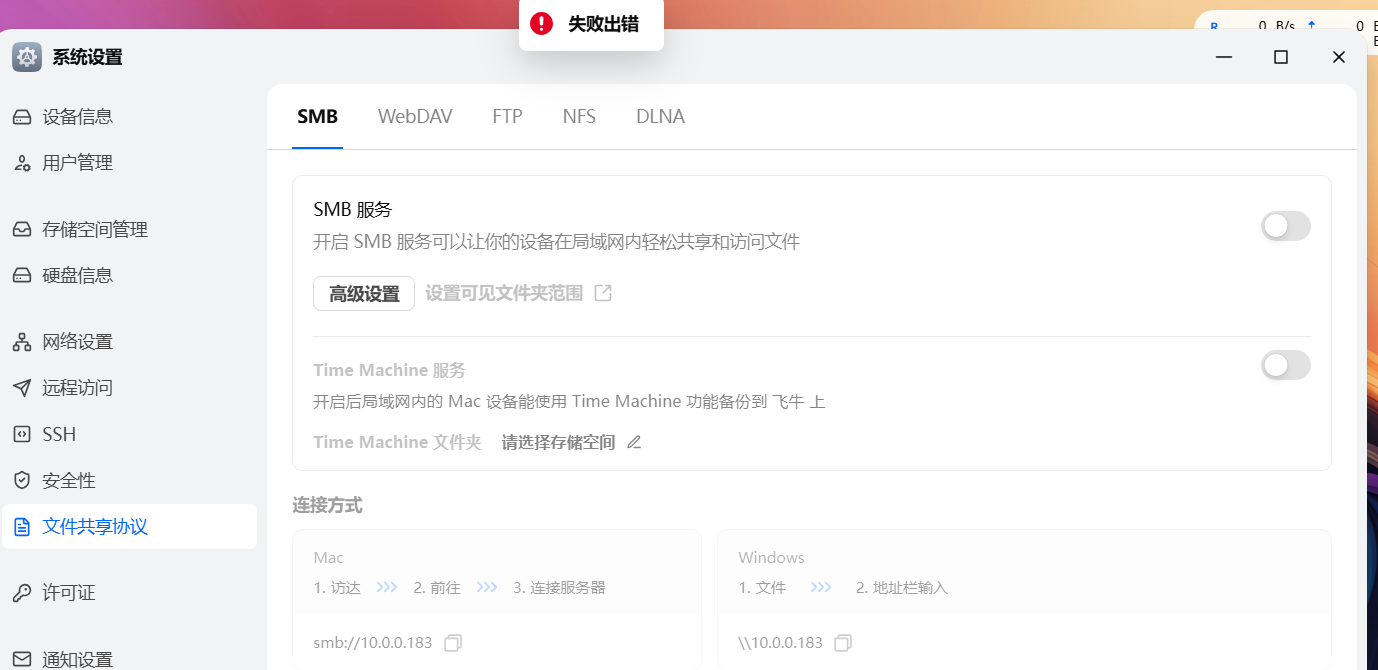Click the 安全性 shield icon

pos(22,480)
